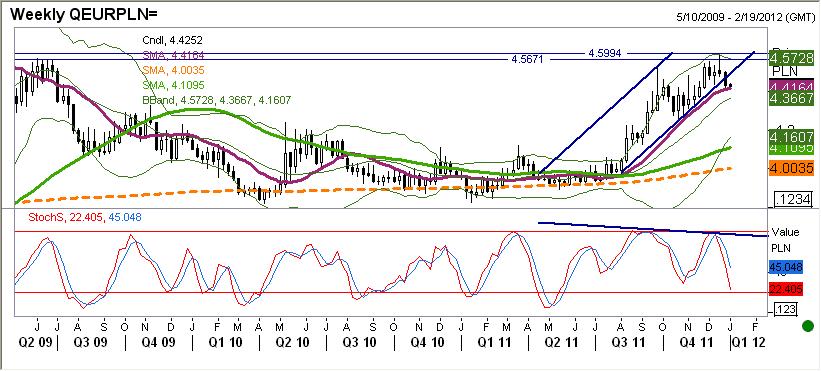This screenshot has height=371, width=821.
Task: Click the orange 4.0035 price axis tag
Action: tap(791, 168)
